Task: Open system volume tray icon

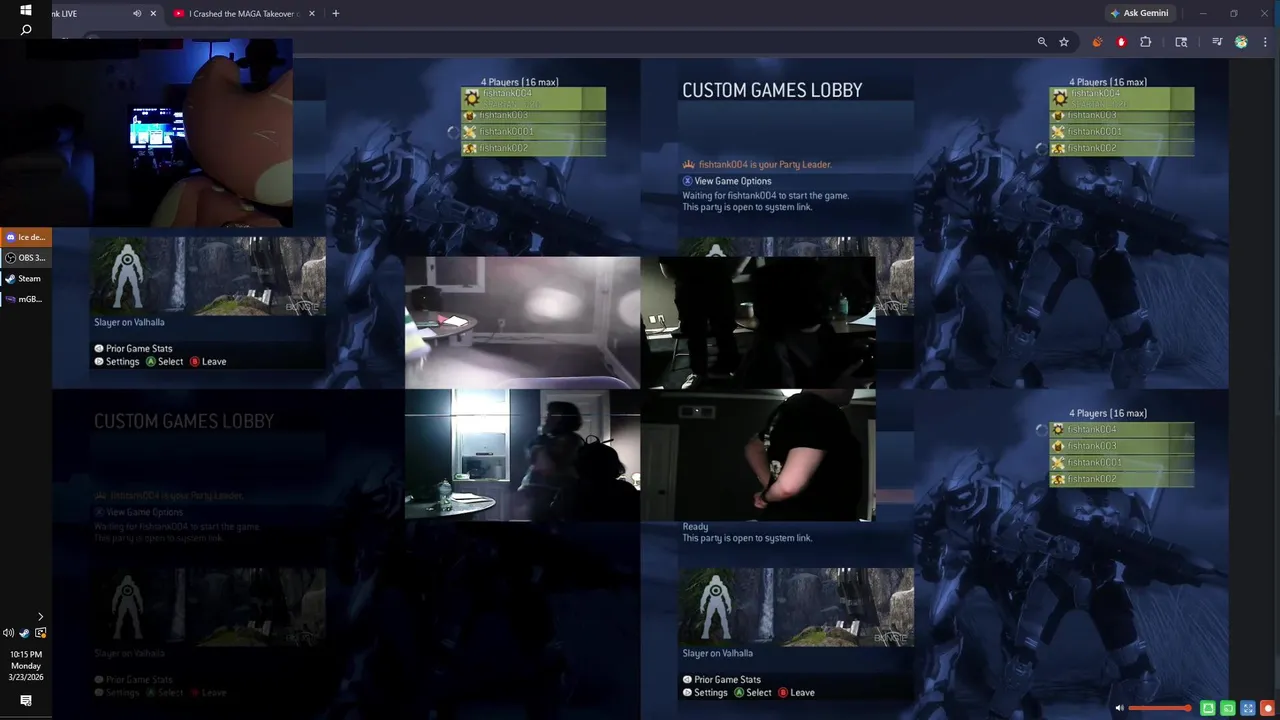Action: tap(8, 633)
